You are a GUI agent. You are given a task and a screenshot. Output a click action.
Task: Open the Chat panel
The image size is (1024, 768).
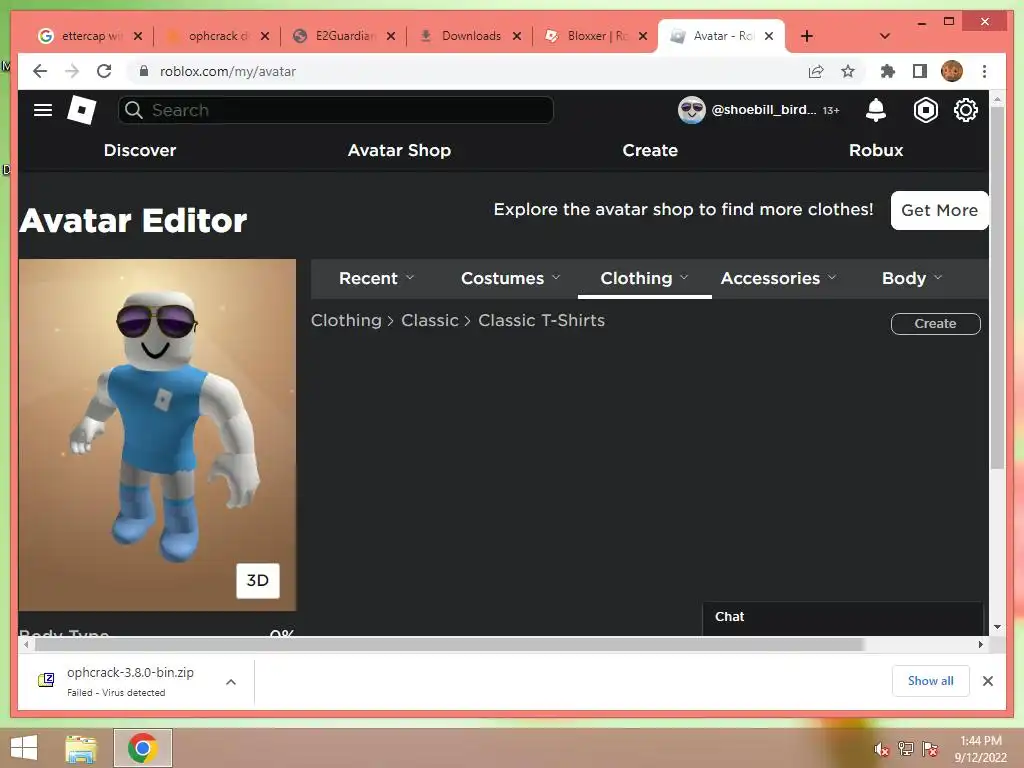pos(842,618)
